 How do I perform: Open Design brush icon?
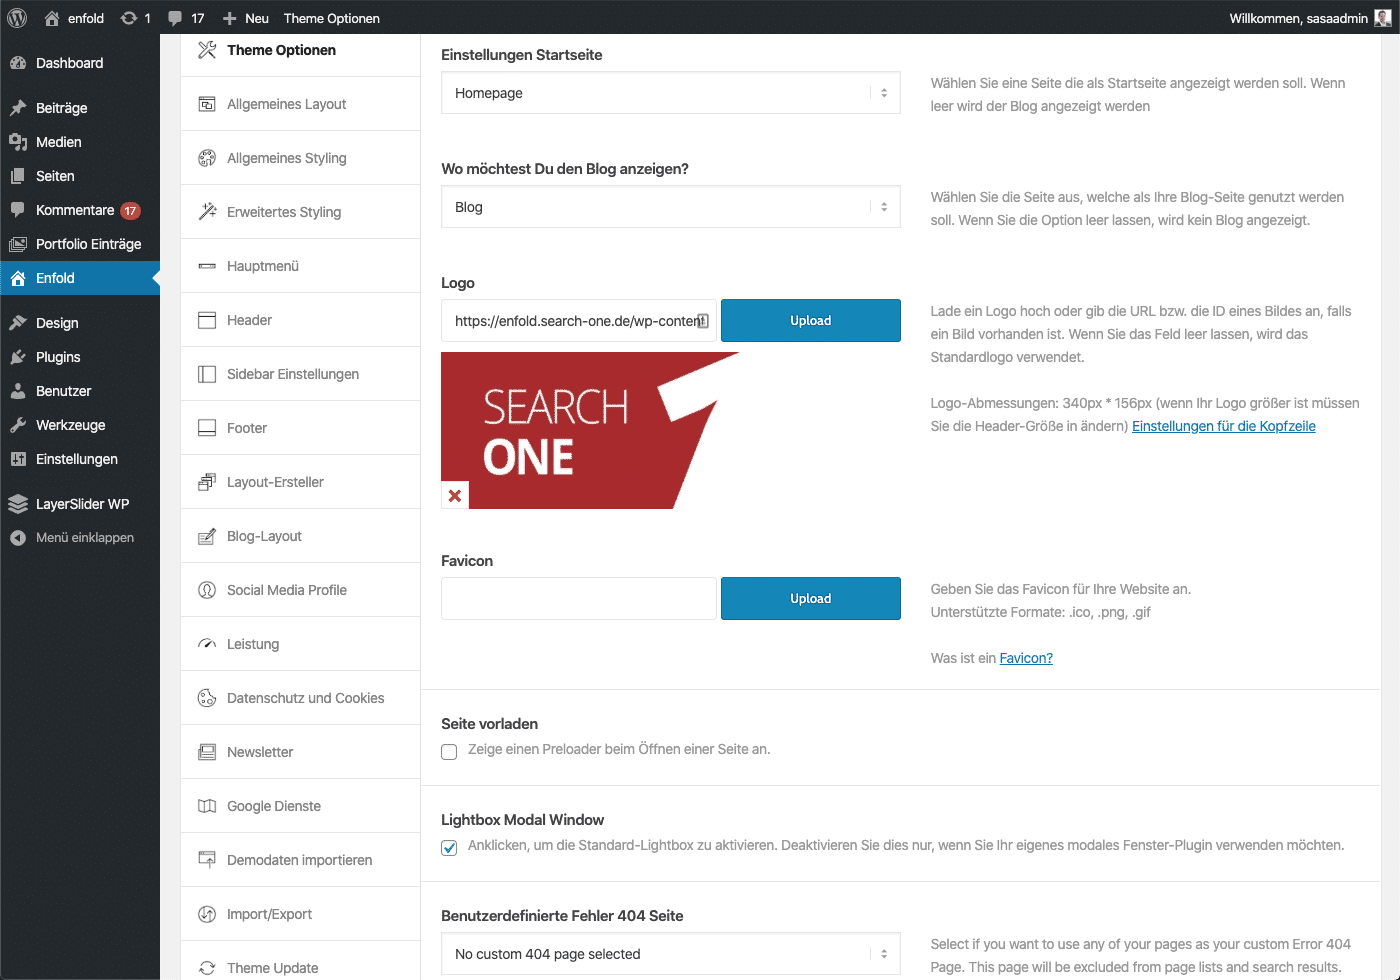pos(18,323)
